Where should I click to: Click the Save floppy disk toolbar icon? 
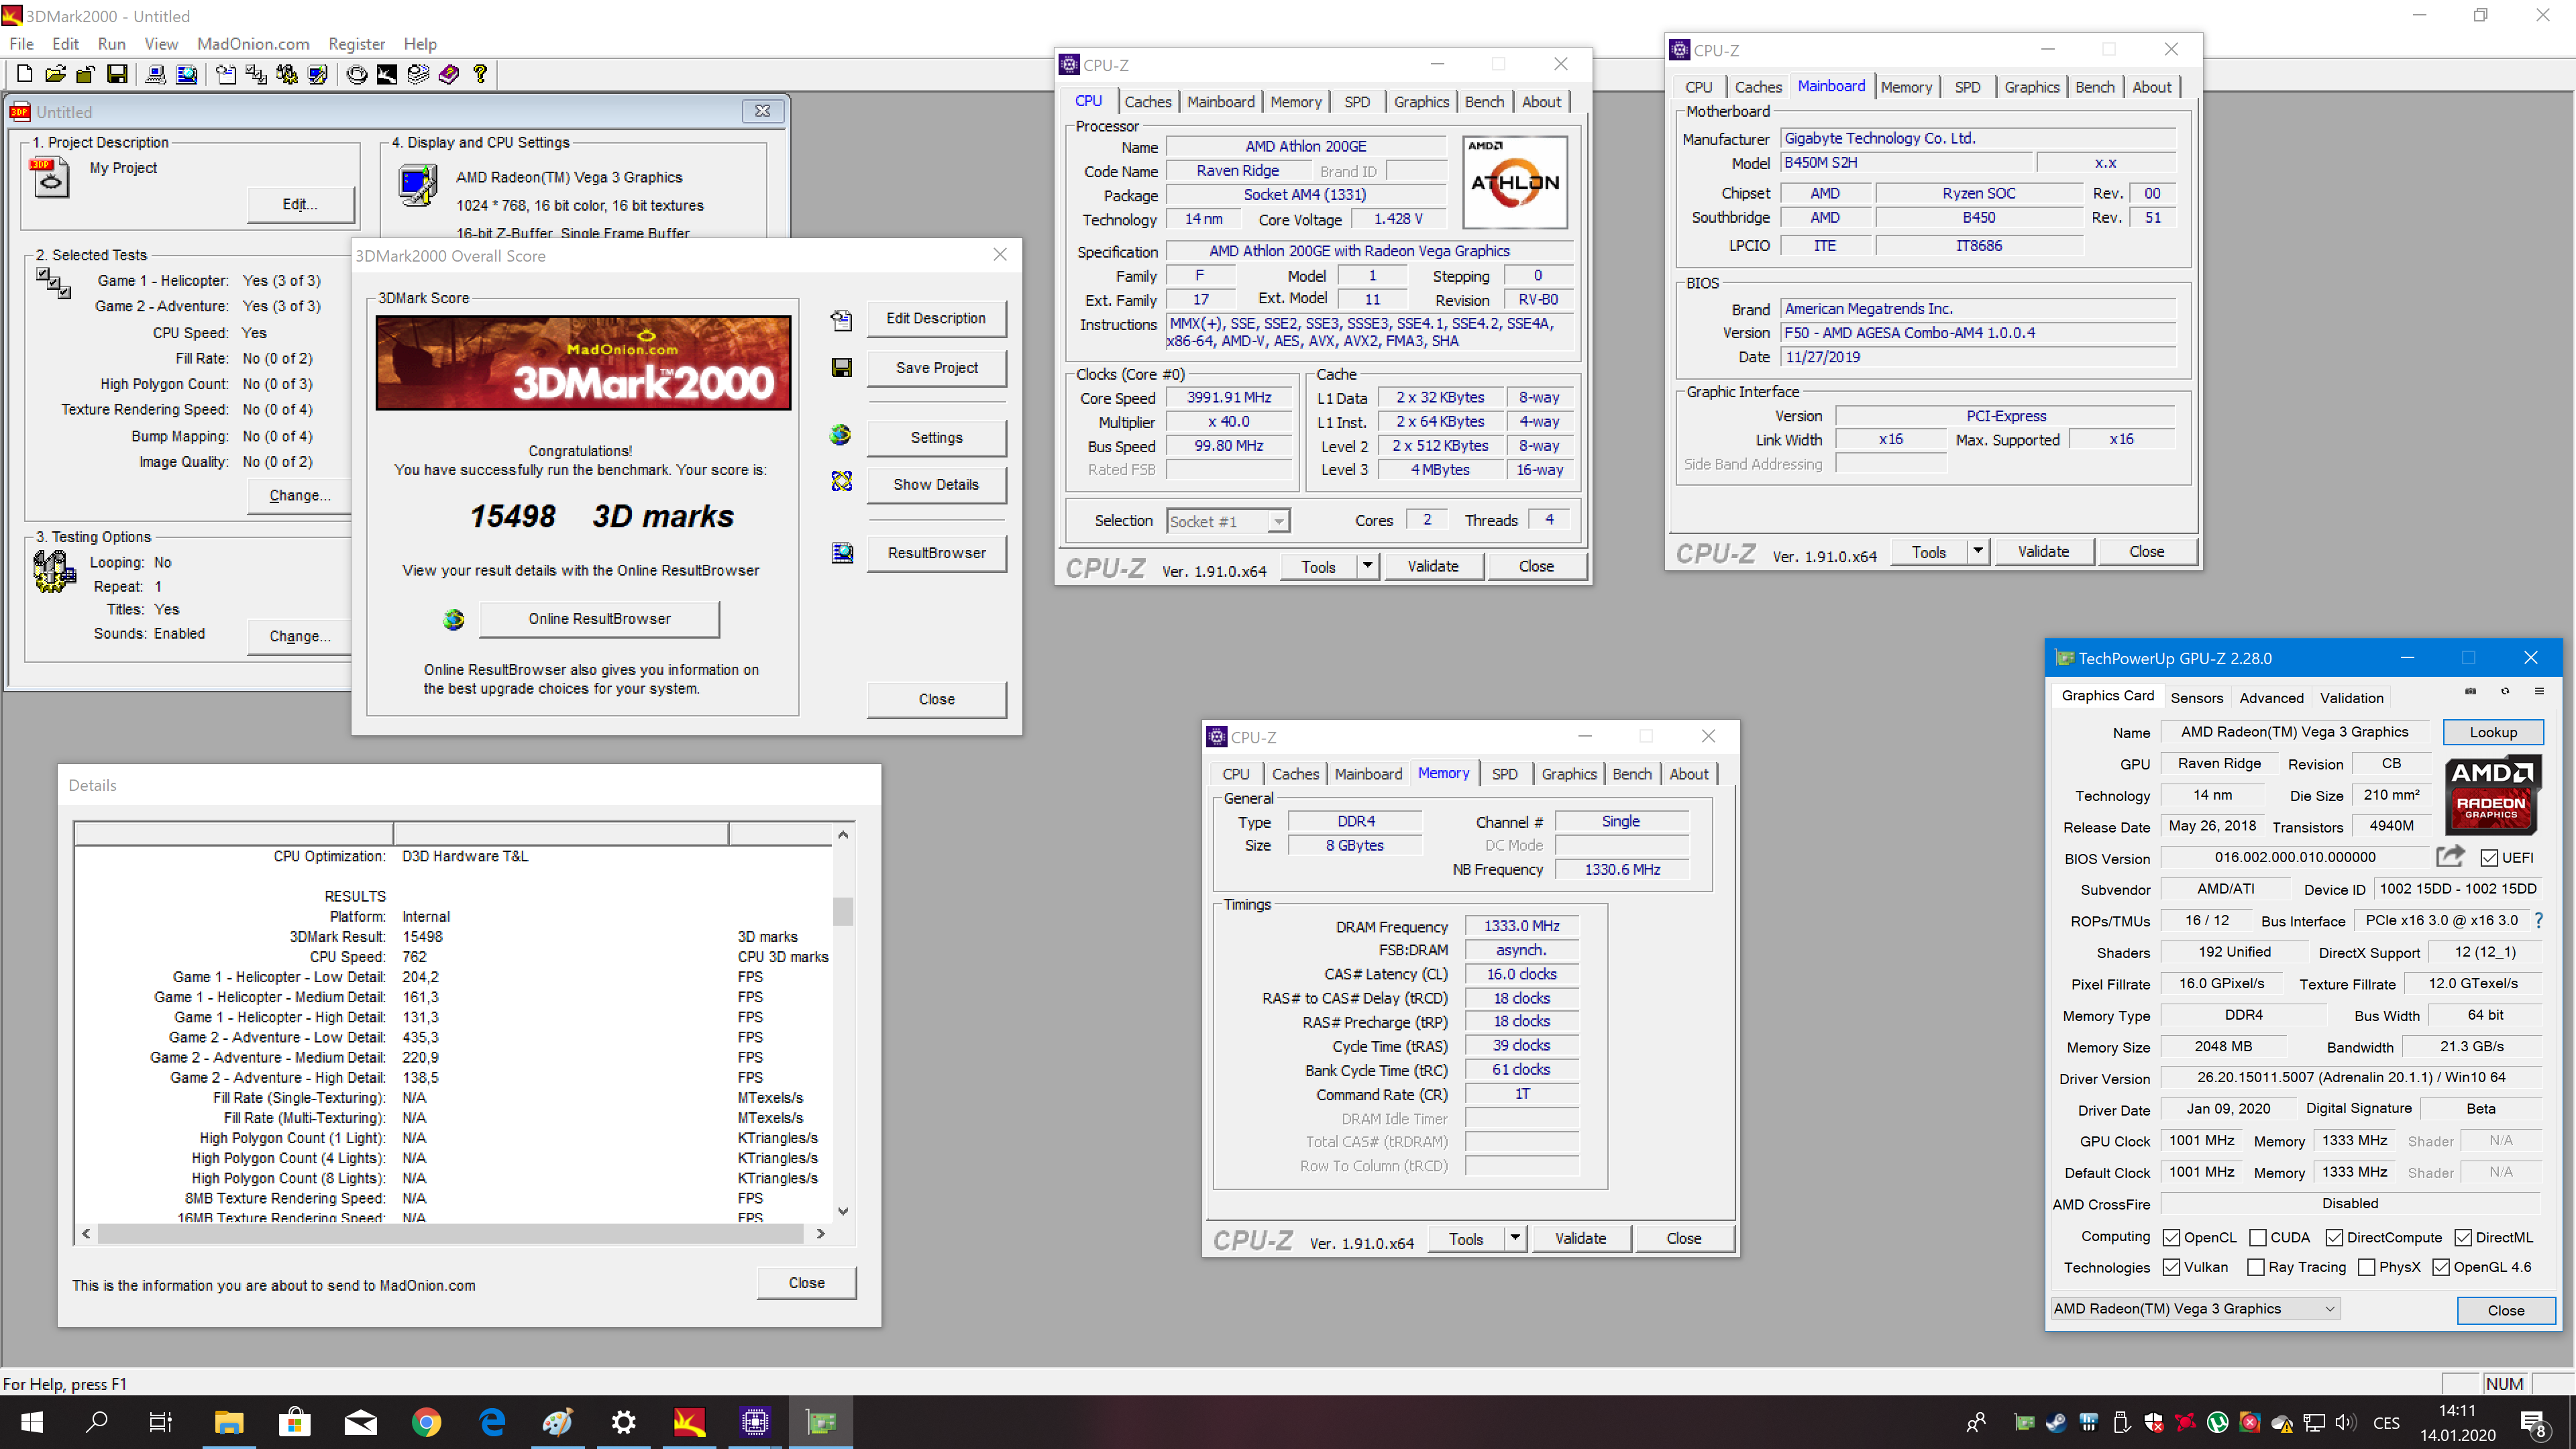117,74
